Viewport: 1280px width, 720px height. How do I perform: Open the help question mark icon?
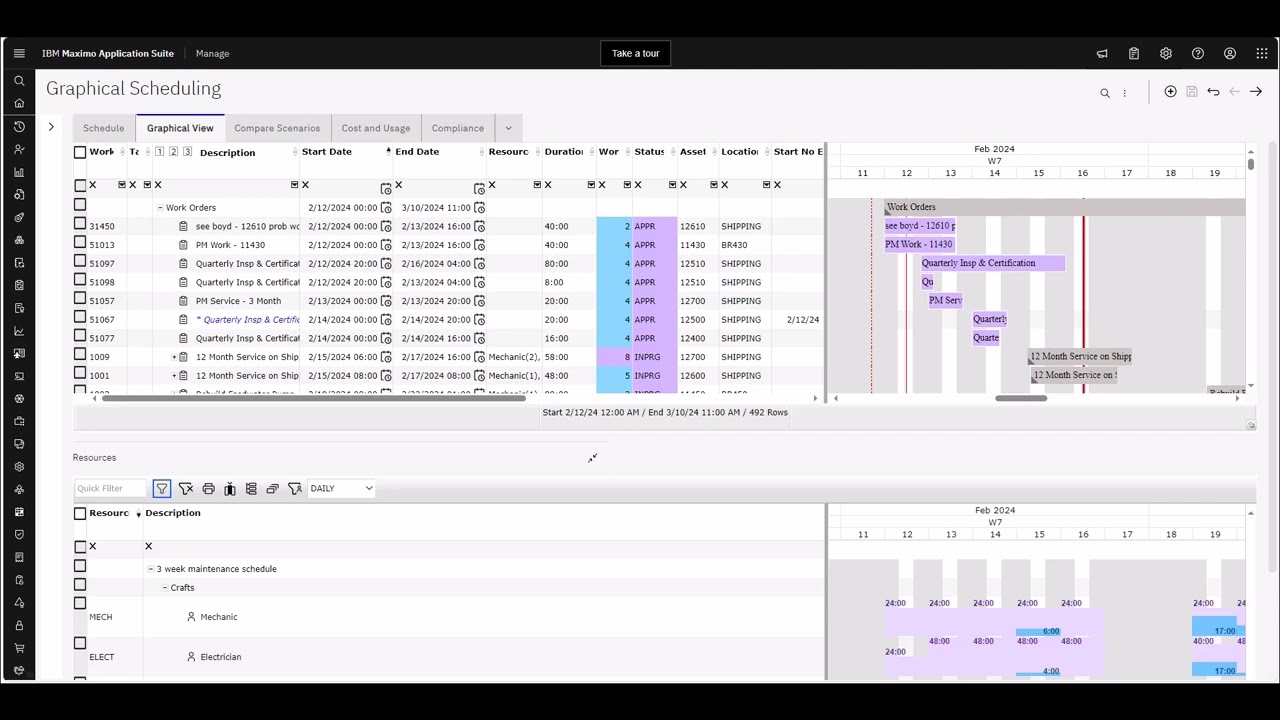(1198, 53)
